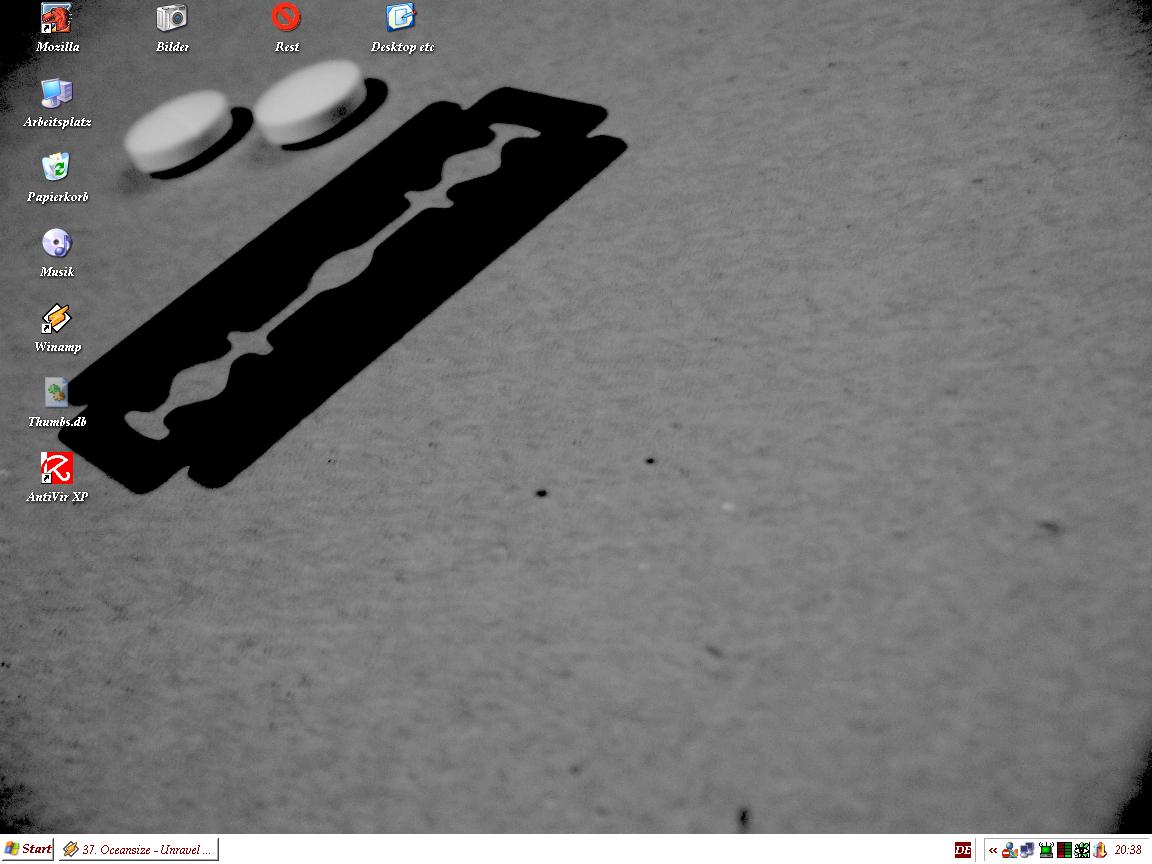Viewport: 1152px width, 864px height.
Task: Select the Bilder camera folder icon
Action: click(x=172, y=18)
